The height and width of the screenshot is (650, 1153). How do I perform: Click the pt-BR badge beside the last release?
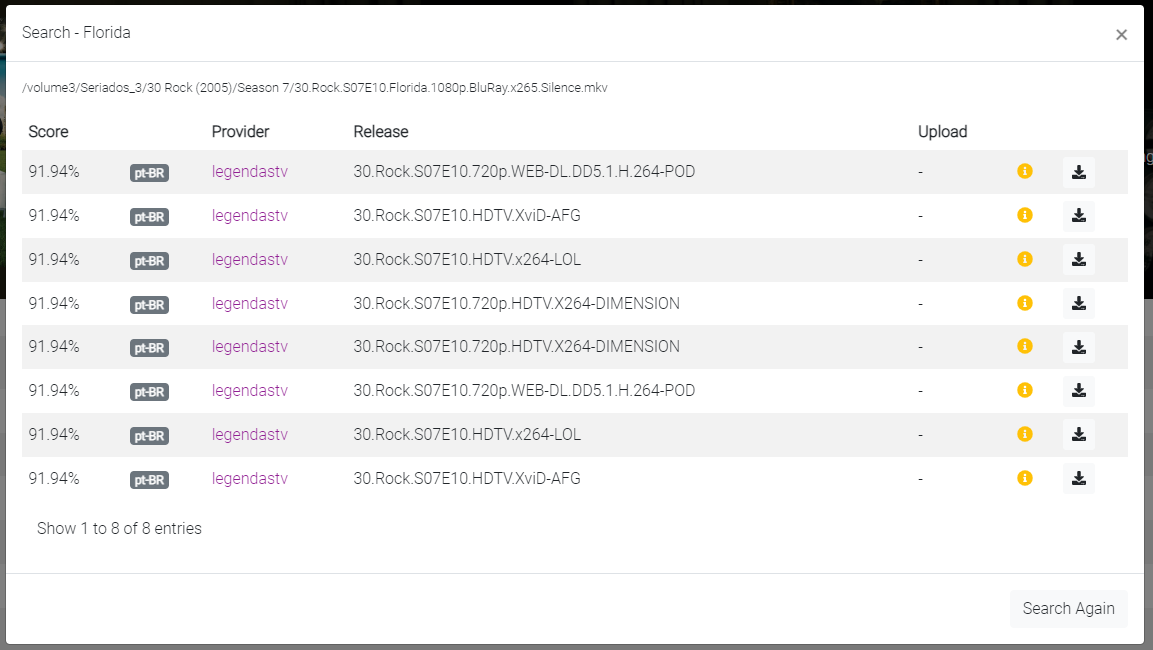148,479
